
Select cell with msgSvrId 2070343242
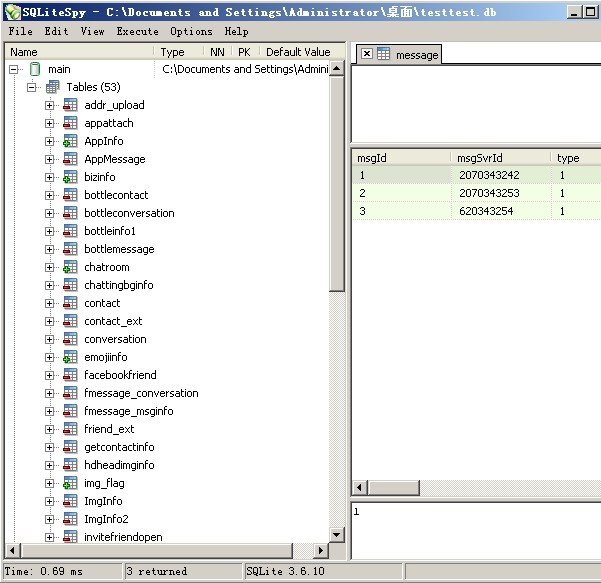501,175
